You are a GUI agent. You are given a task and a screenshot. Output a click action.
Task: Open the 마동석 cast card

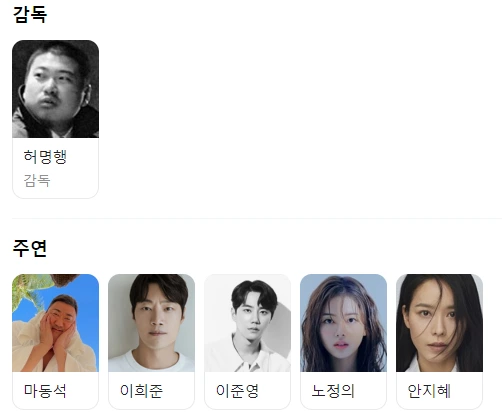click(x=55, y=342)
